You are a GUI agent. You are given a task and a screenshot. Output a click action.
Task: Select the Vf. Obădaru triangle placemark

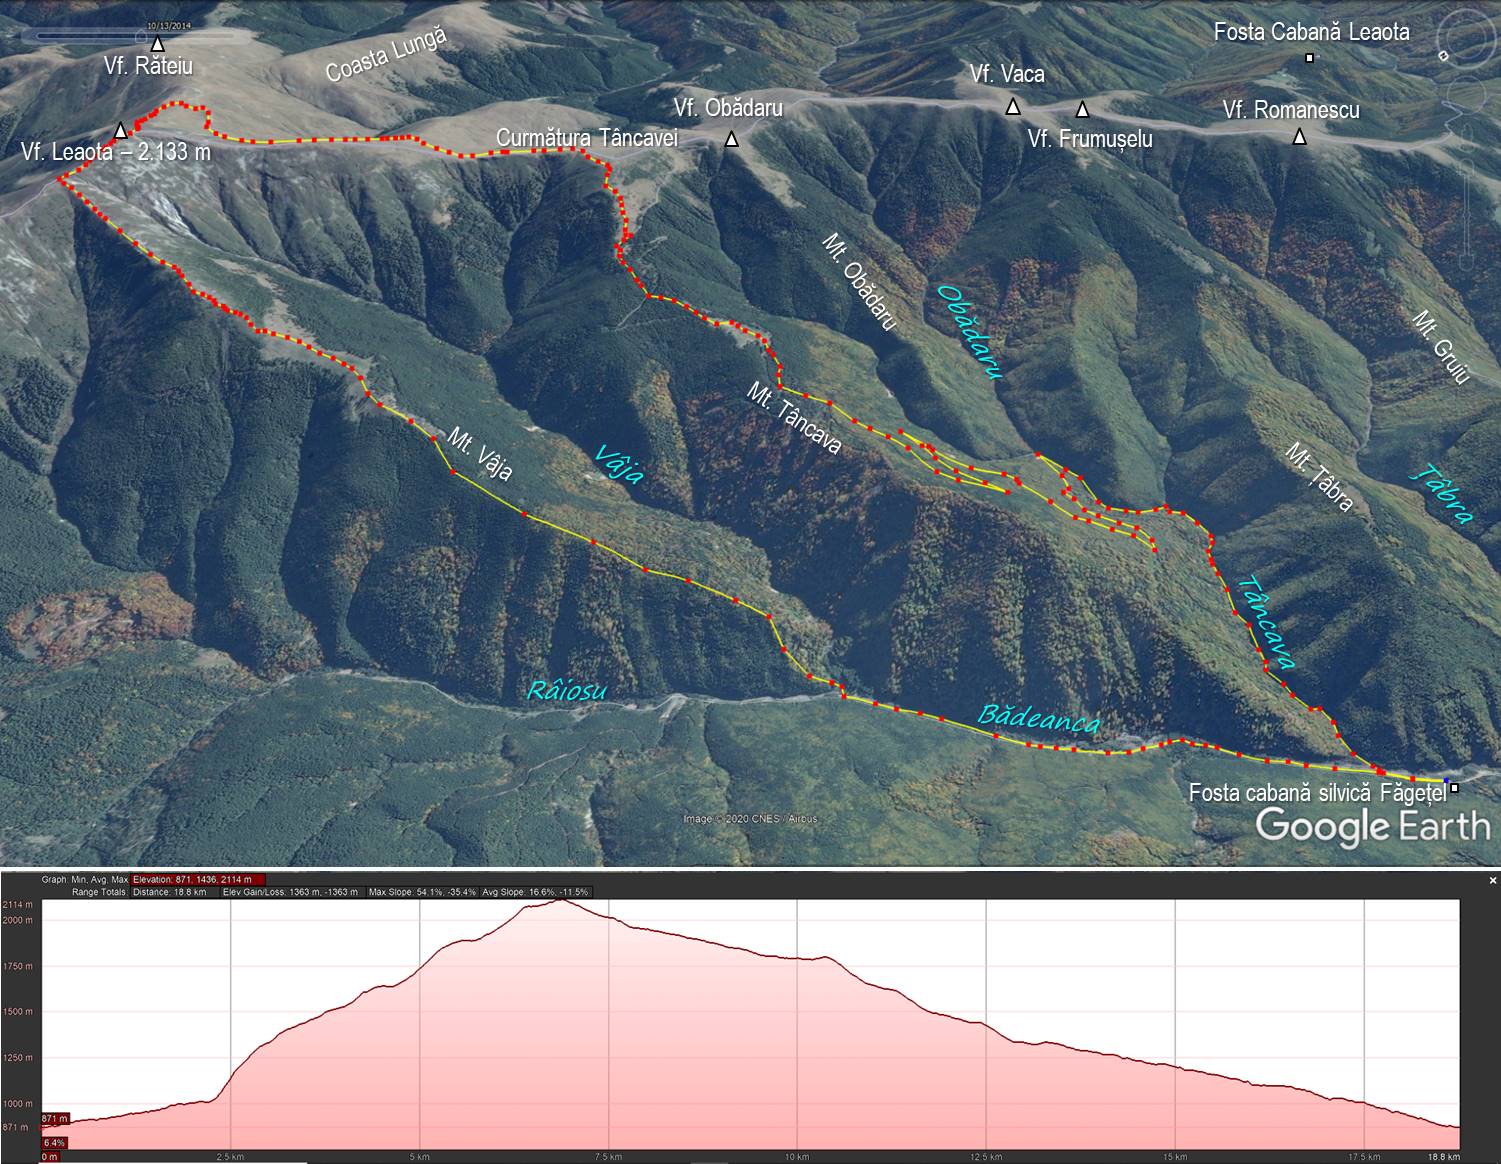point(732,140)
